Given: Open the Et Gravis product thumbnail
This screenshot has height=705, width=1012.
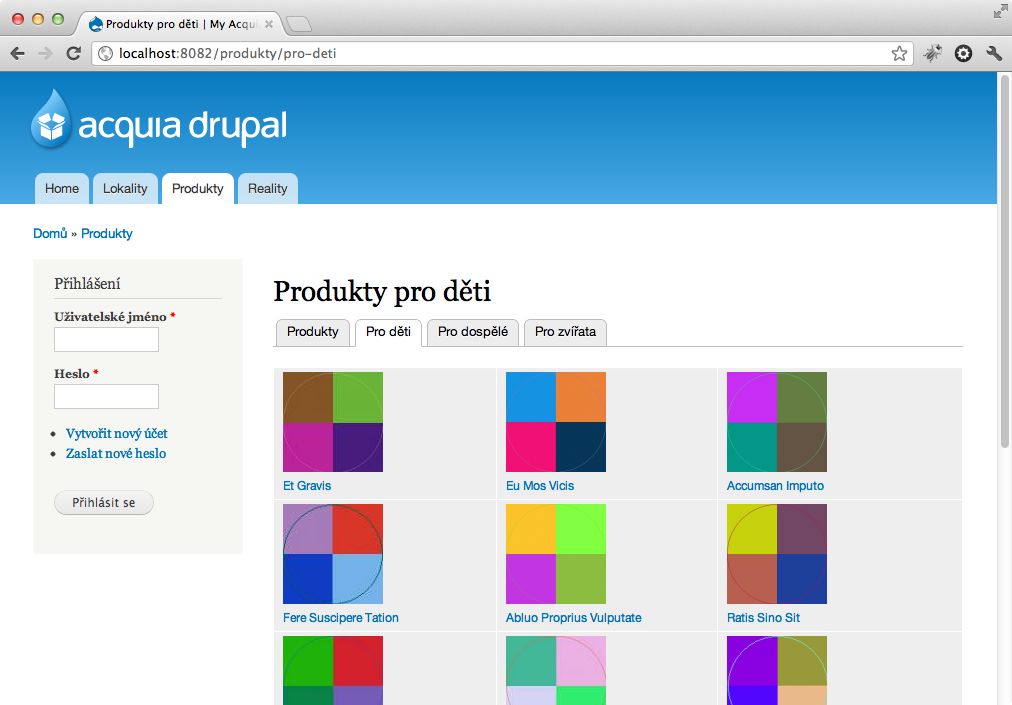Looking at the screenshot, I should point(333,422).
